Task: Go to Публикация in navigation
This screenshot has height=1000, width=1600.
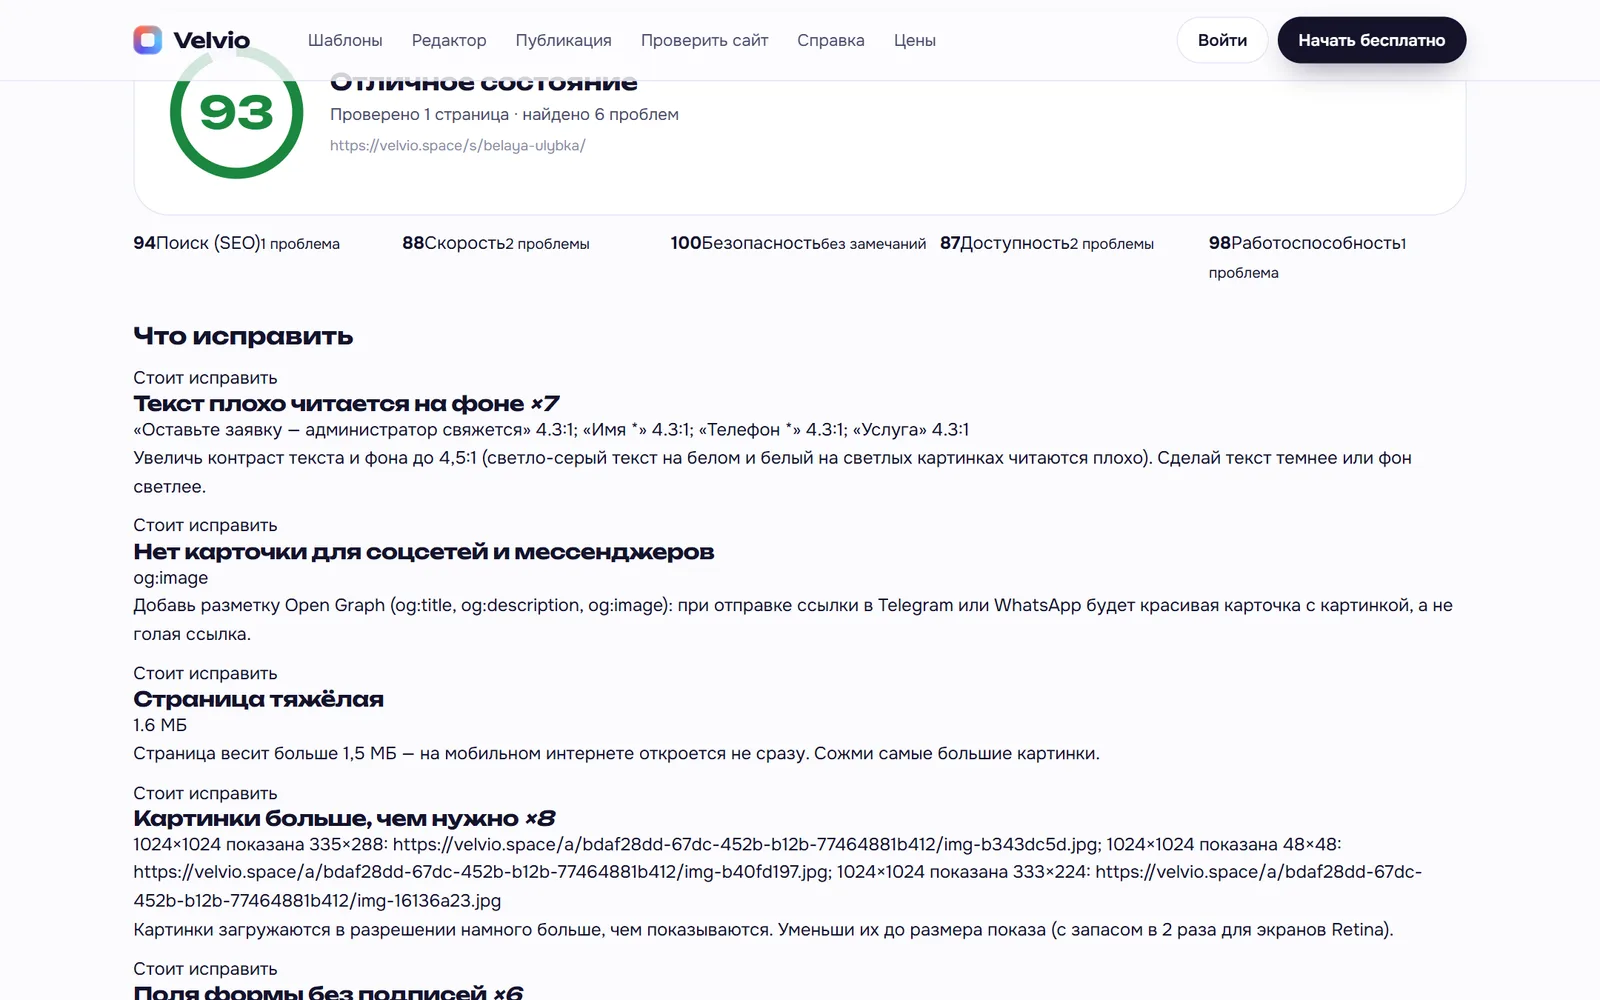Action: coord(563,40)
